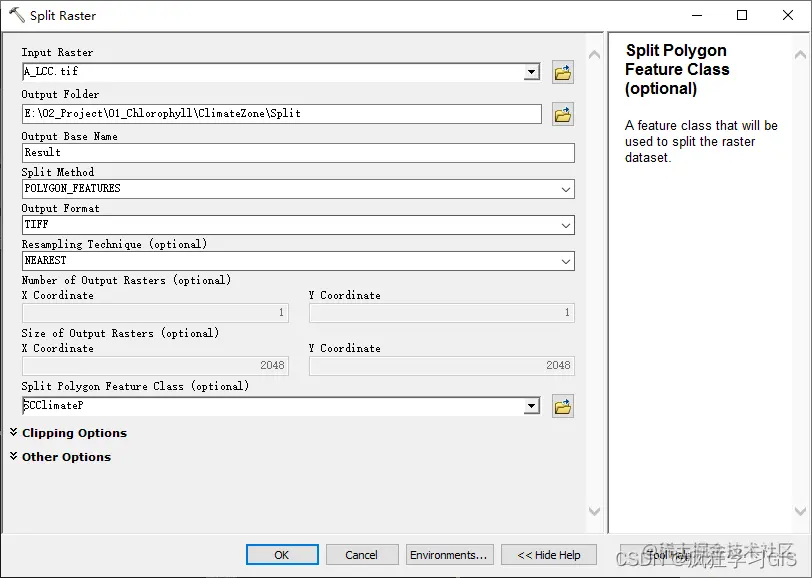Click the 'Split Method' label

tap(57, 172)
